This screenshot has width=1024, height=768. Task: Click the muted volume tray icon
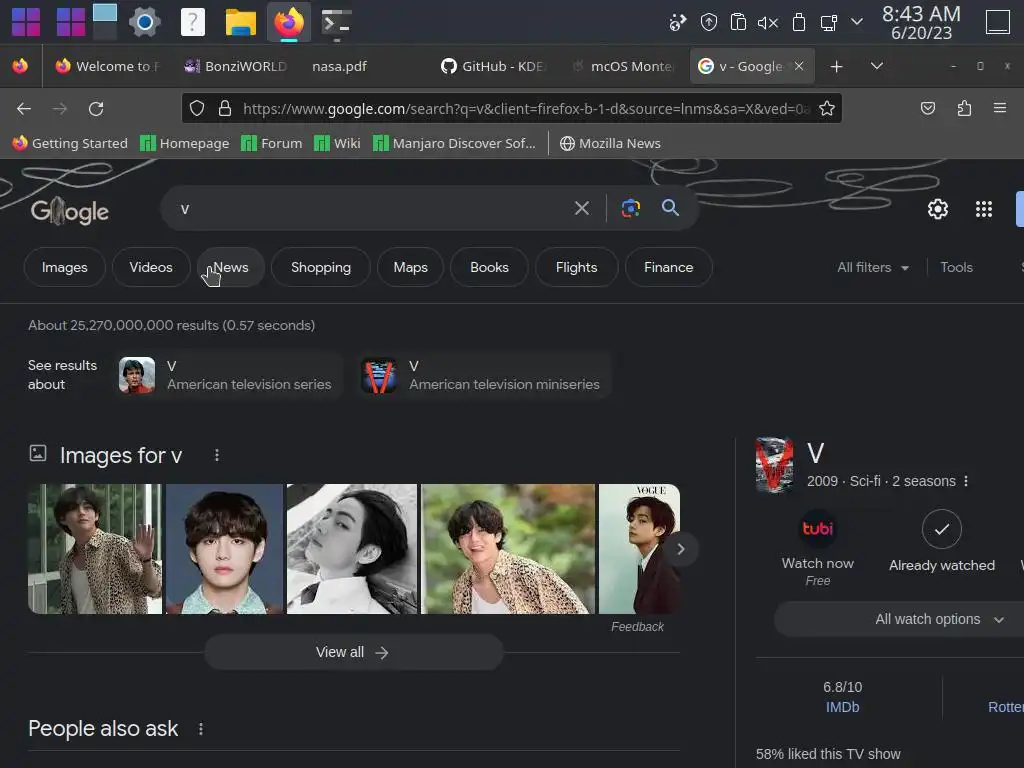(768, 23)
